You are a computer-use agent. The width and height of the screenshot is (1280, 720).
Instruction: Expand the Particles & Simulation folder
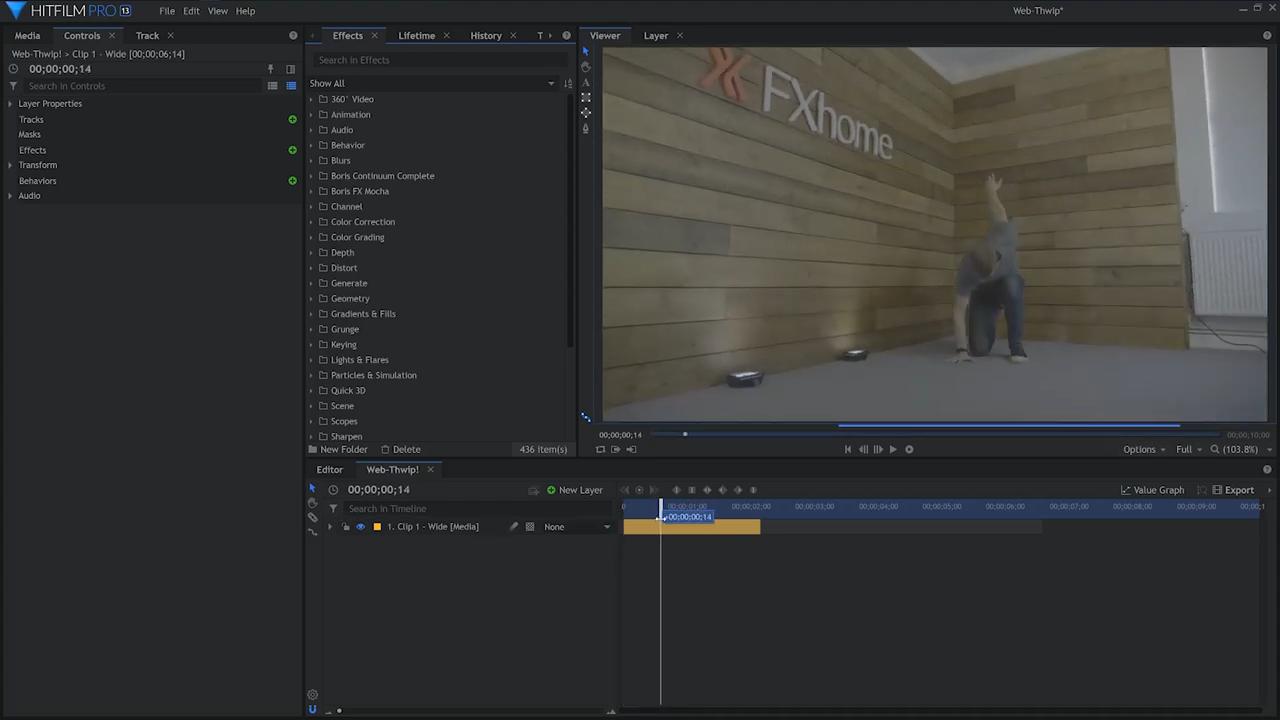click(311, 375)
